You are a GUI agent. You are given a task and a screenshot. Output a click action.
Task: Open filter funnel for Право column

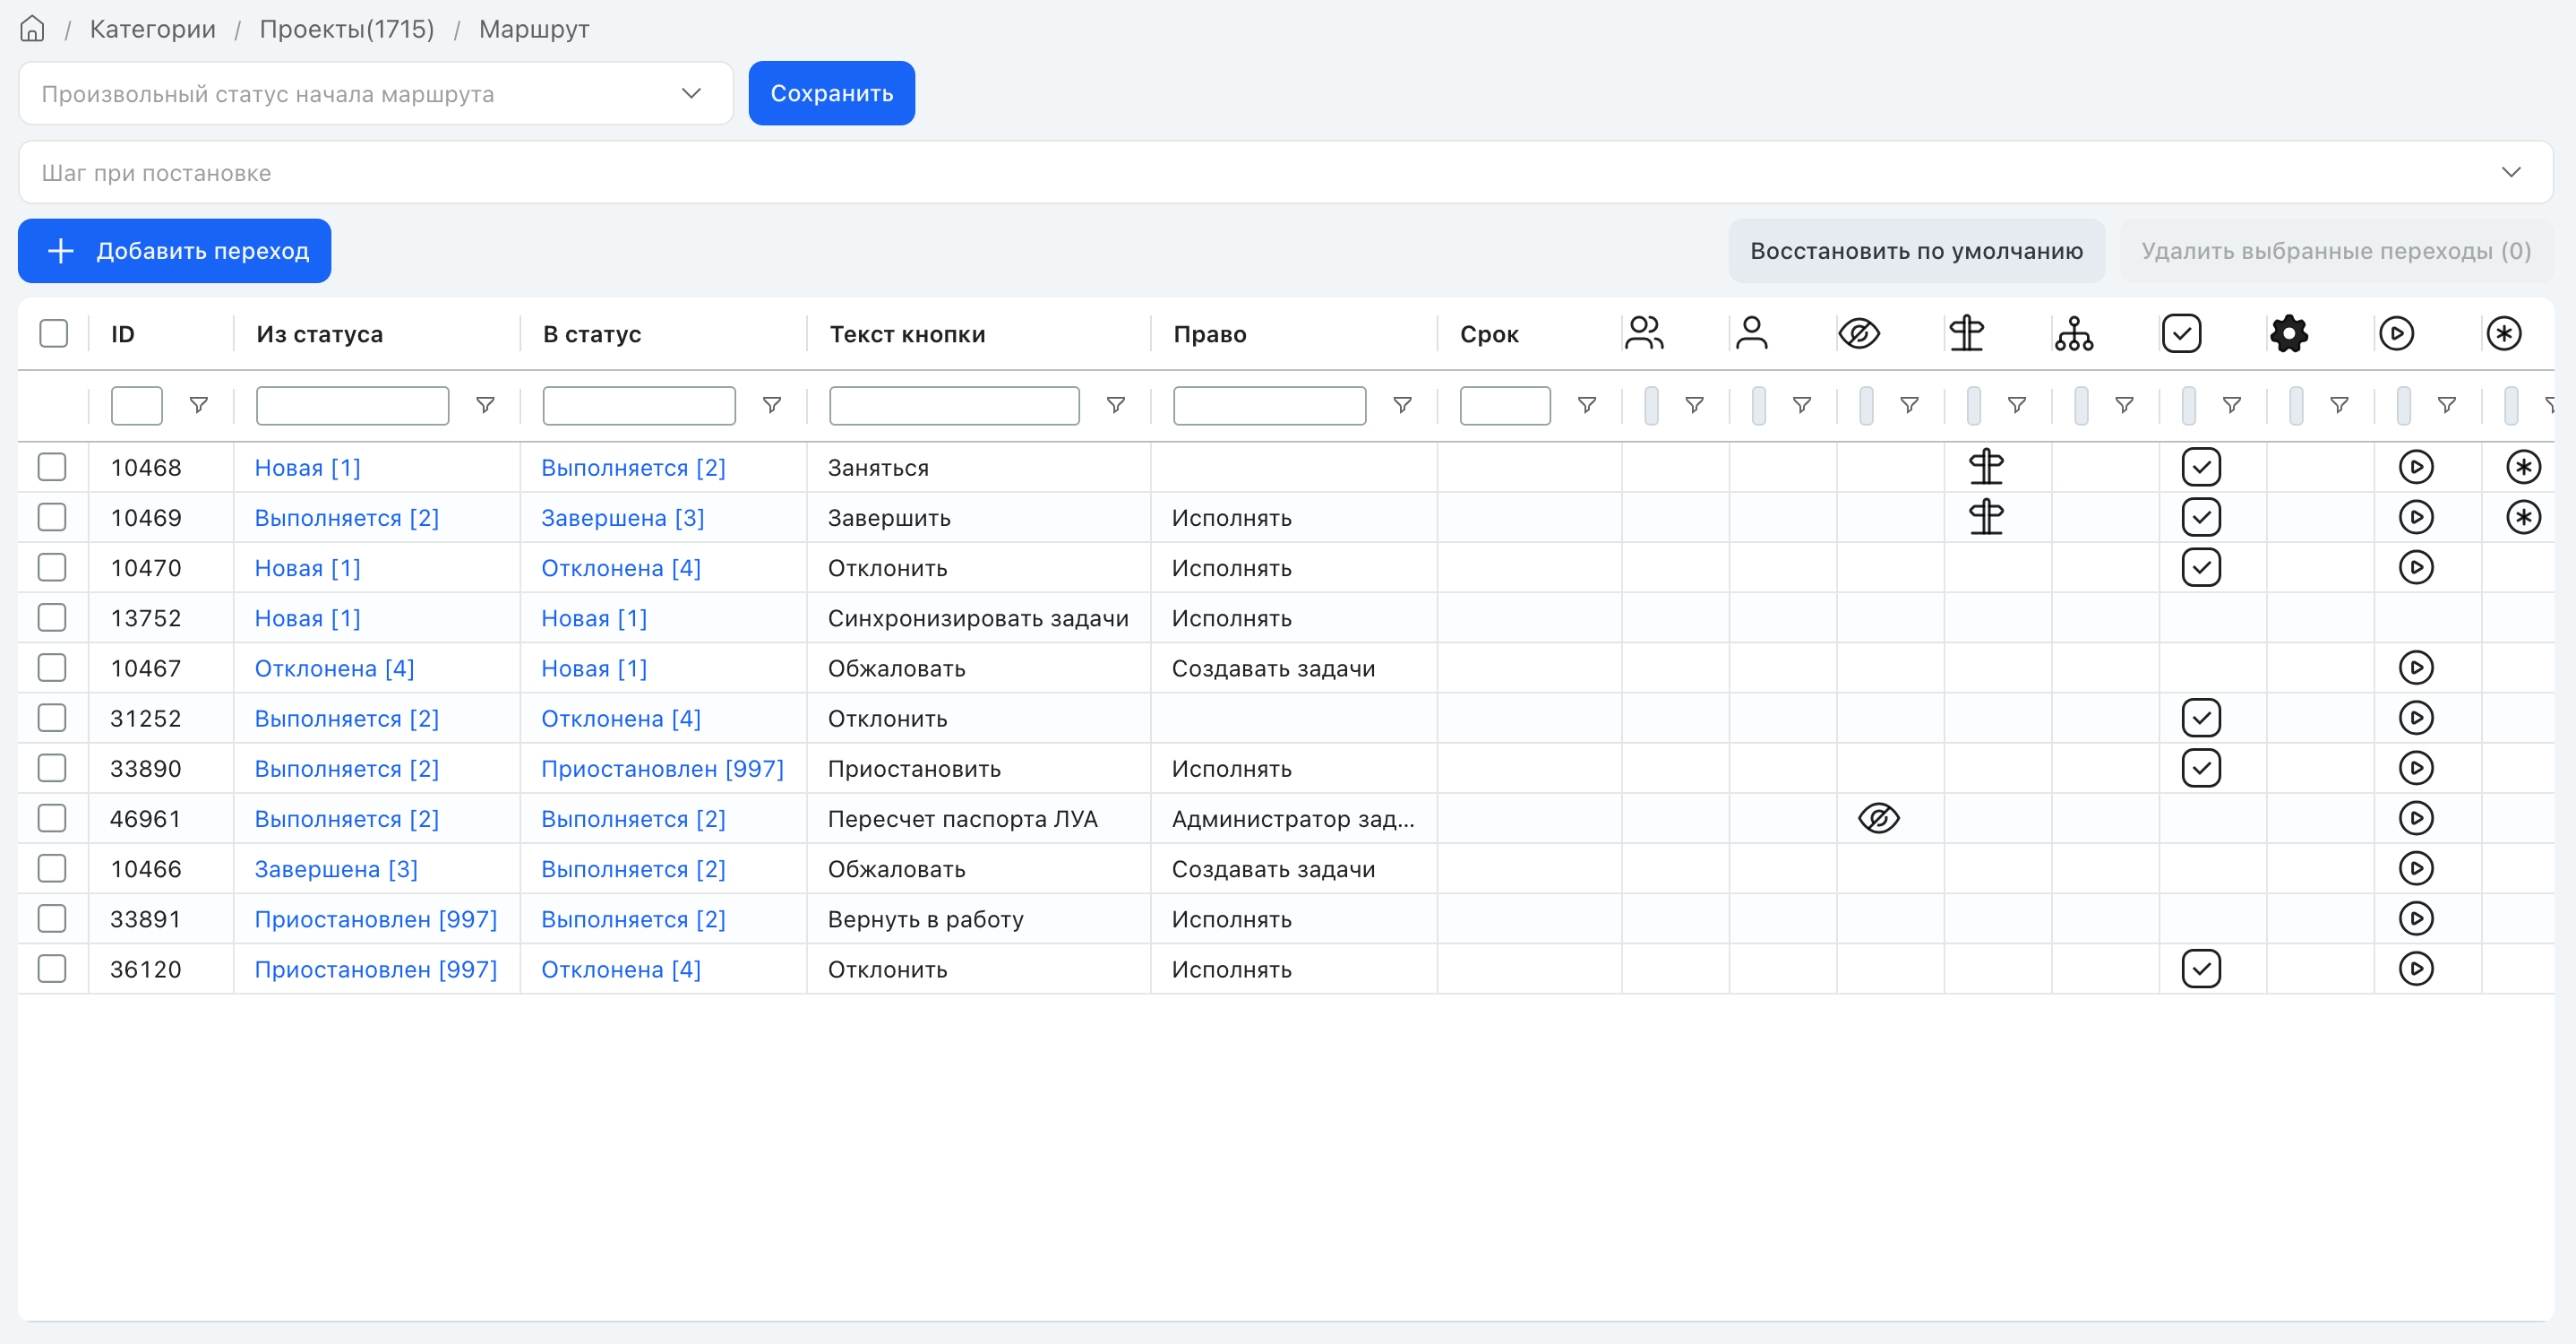[1403, 405]
